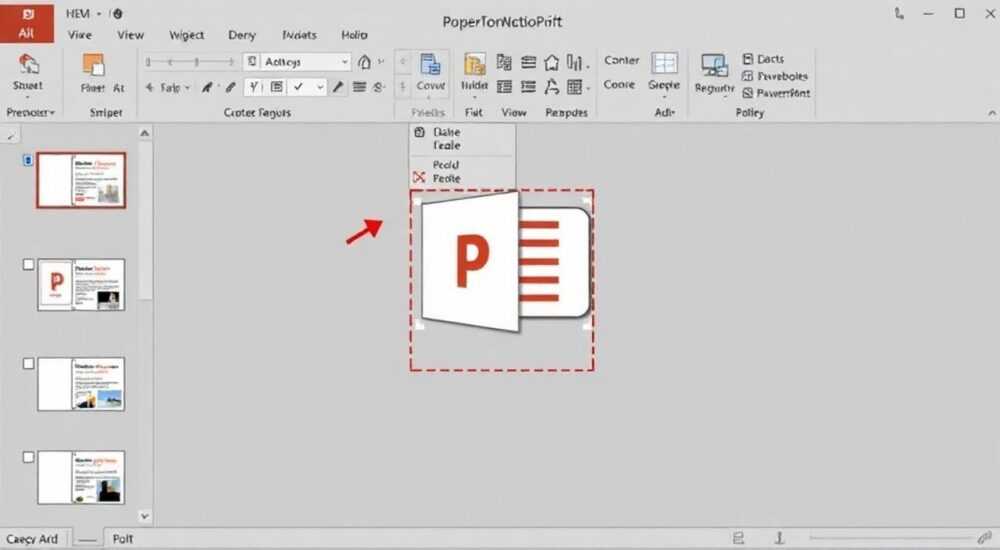
Task: Click the bar chart icon in Peapdes group
Action: 575,62
